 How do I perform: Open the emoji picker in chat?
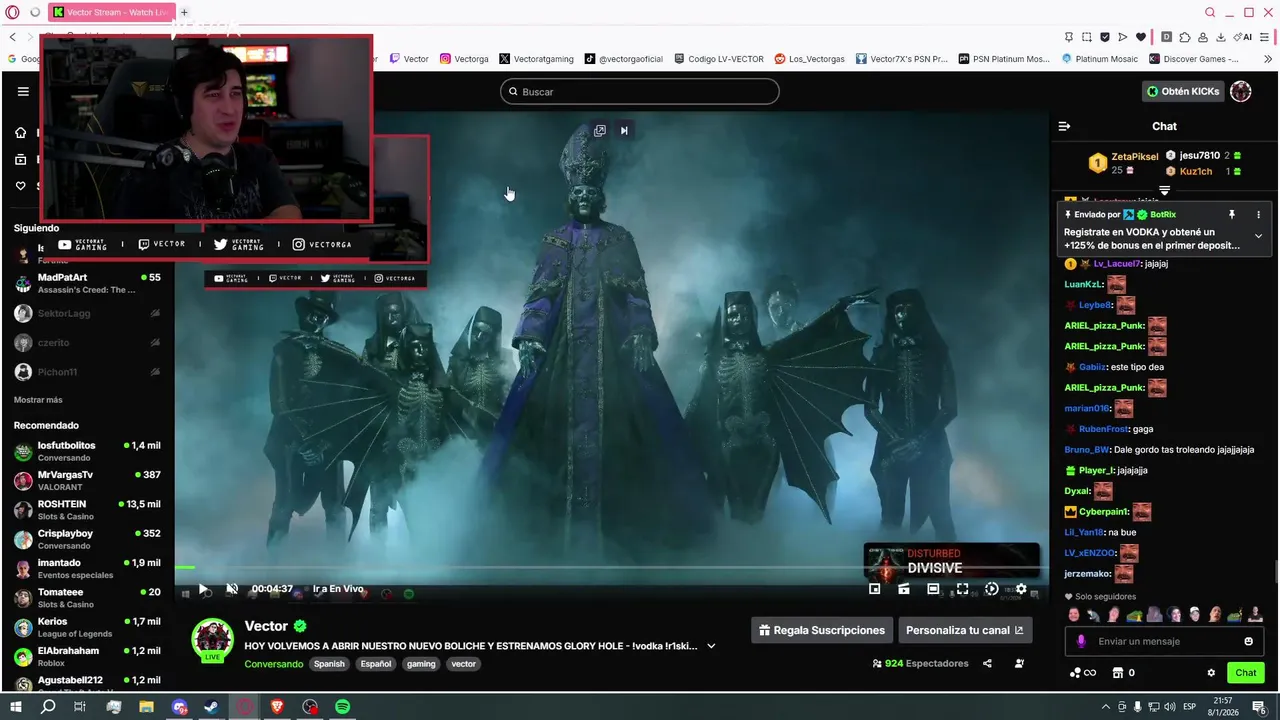(x=1248, y=641)
